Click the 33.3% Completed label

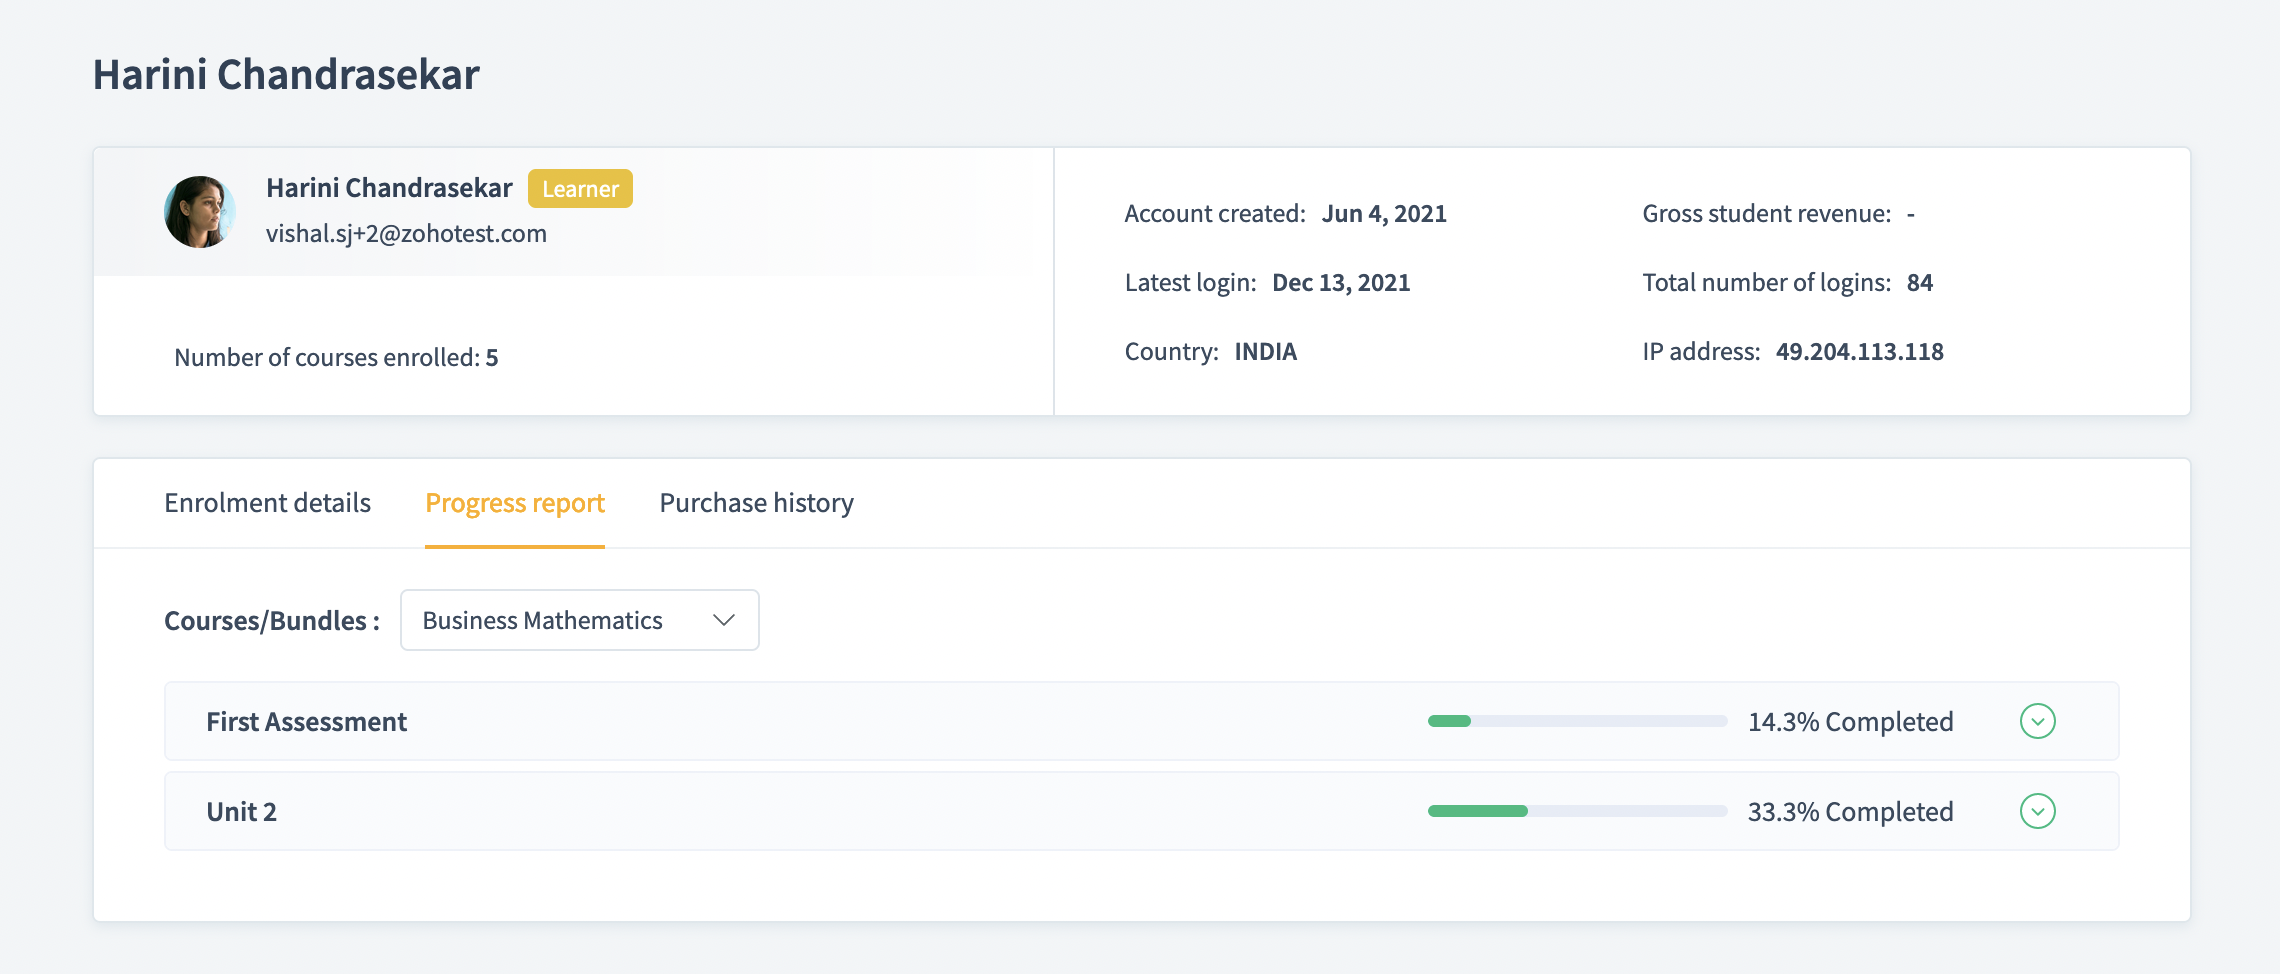[1850, 812]
